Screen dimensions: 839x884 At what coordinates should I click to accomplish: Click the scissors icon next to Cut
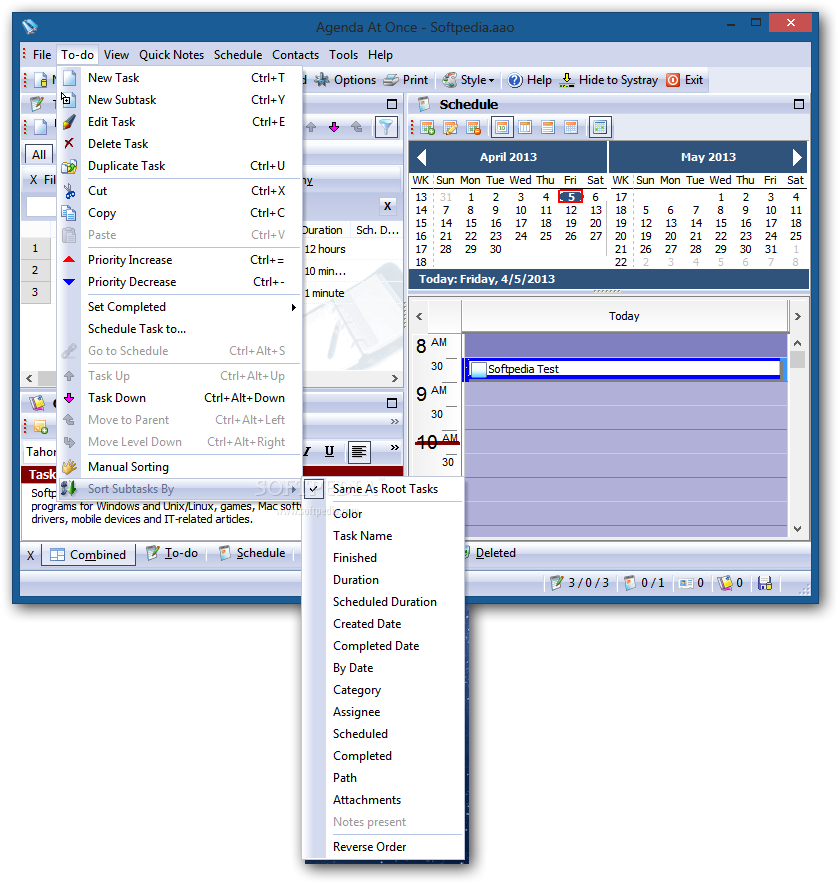coord(69,191)
